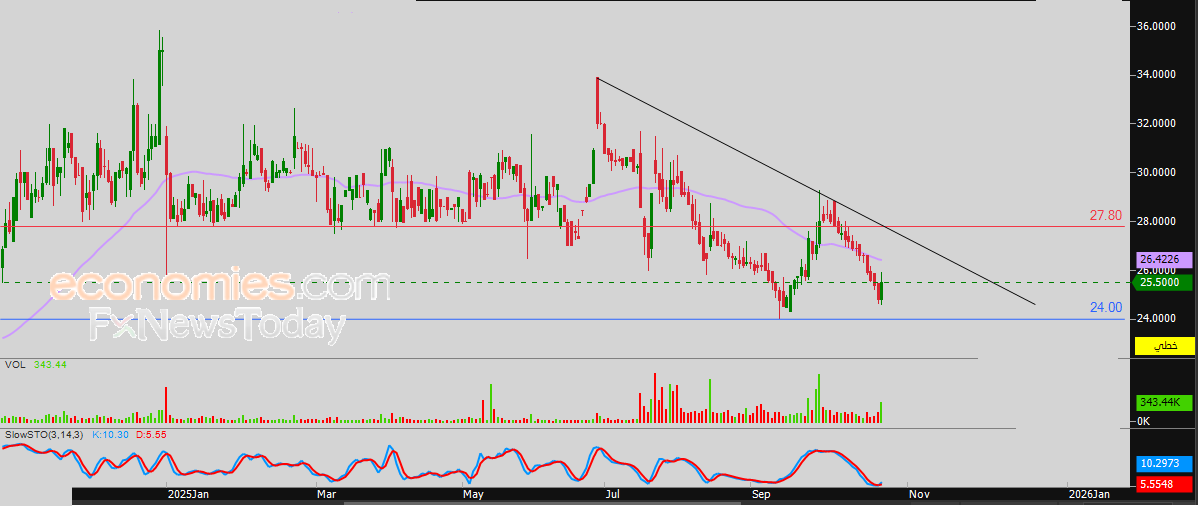This screenshot has height=506, width=1198.
Task: Click the SlowSTO(3,14,3) indicator title
Action: click(x=45, y=434)
